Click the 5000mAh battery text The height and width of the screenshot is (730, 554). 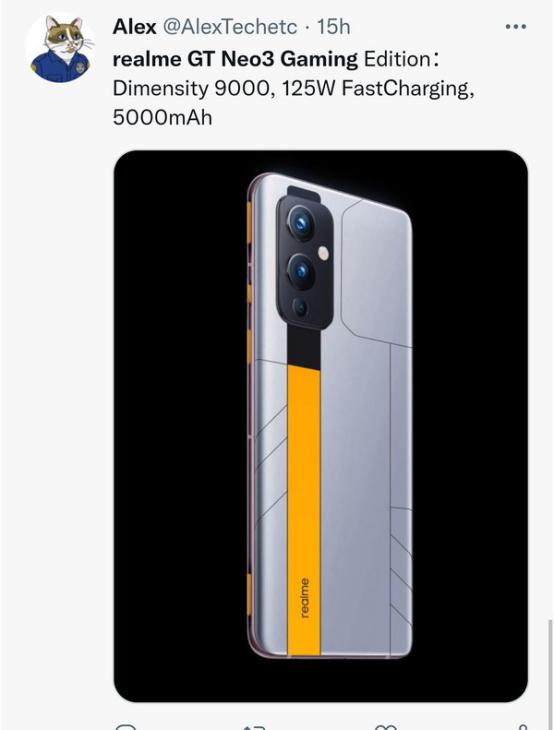(162, 118)
